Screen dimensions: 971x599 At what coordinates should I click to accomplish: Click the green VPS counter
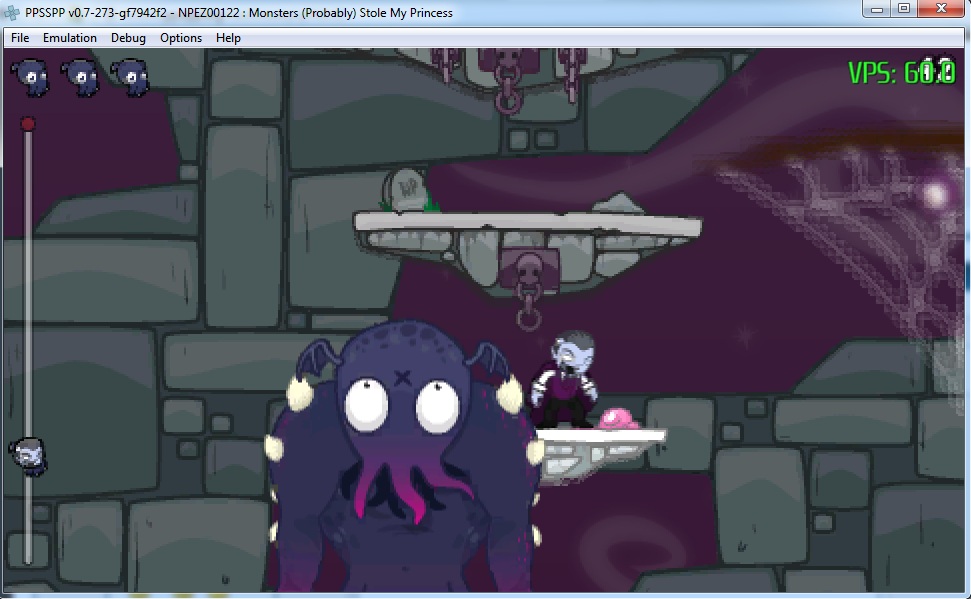(x=900, y=73)
